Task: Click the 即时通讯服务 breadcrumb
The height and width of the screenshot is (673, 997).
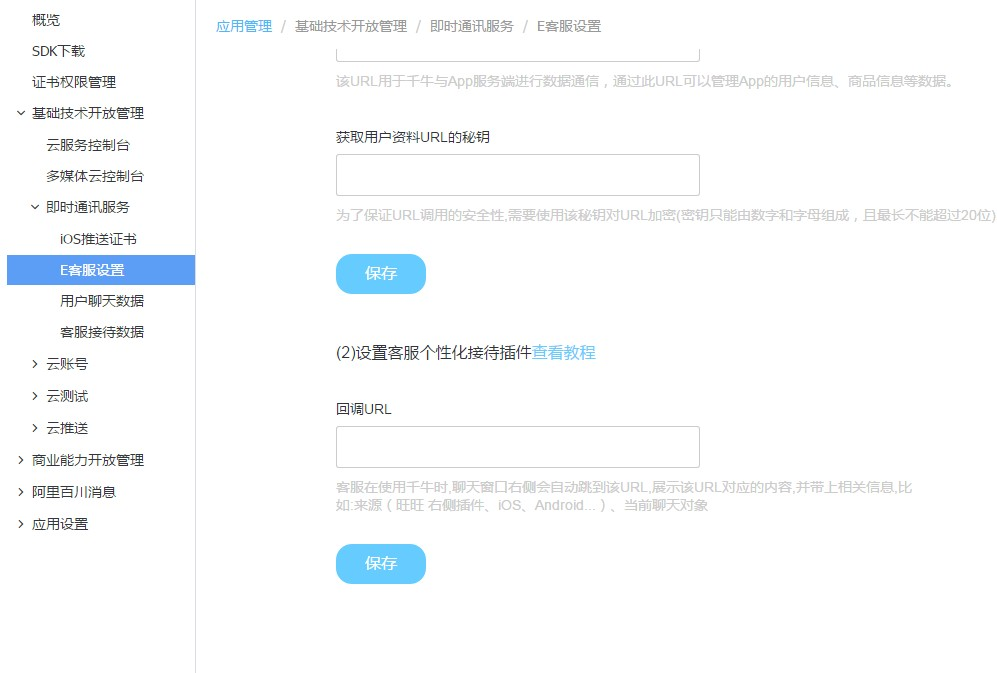Action: click(471, 26)
